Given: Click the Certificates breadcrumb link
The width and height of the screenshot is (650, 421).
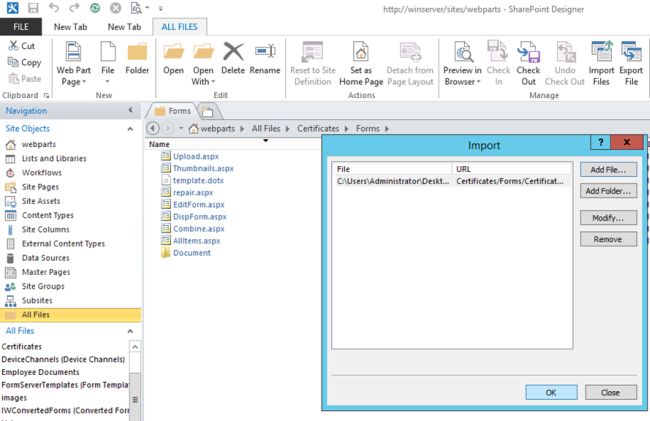Looking at the screenshot, I should [x=318, y=128].
